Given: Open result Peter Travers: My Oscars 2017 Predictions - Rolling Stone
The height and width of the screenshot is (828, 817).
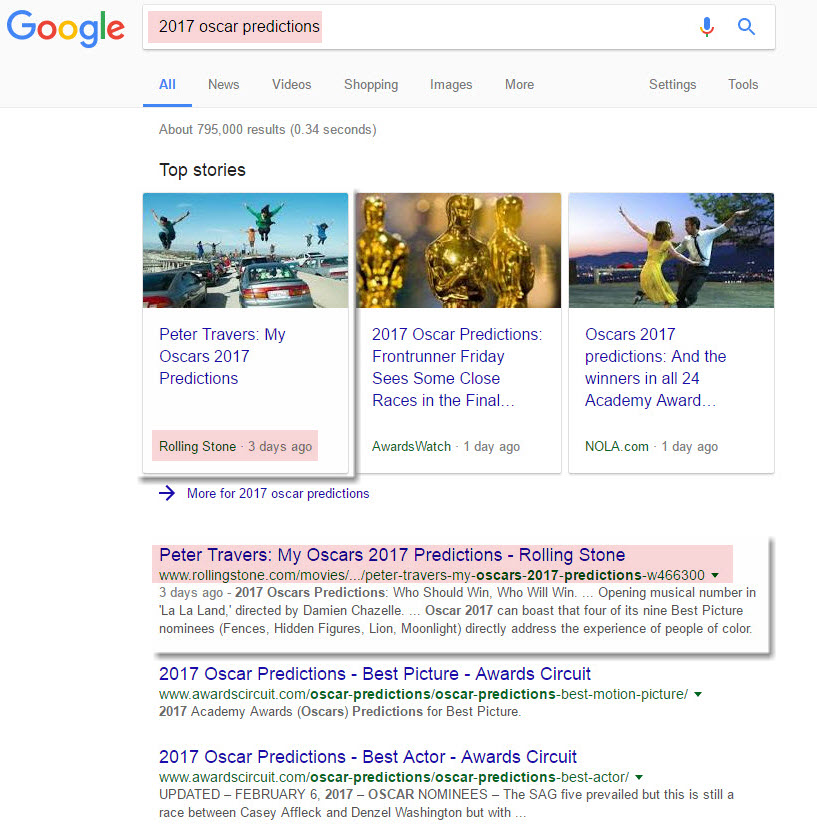Looking at the screenshot, I should point(392,555).
